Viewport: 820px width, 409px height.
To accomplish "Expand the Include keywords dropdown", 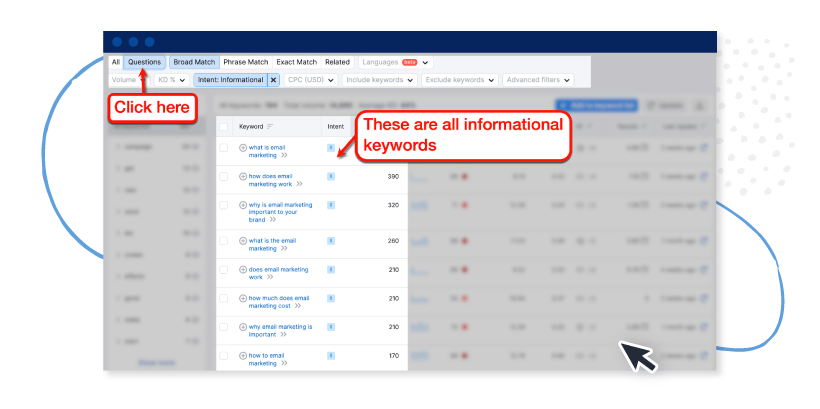I will (x=379, y=79).
